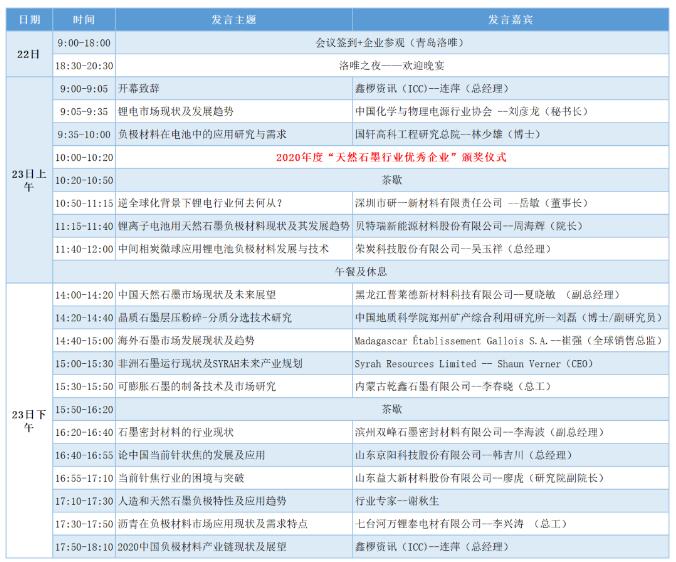Click the 10:00-10:20 time cell
This screenshot has width=676, height=562.
[x=84, y=157]
